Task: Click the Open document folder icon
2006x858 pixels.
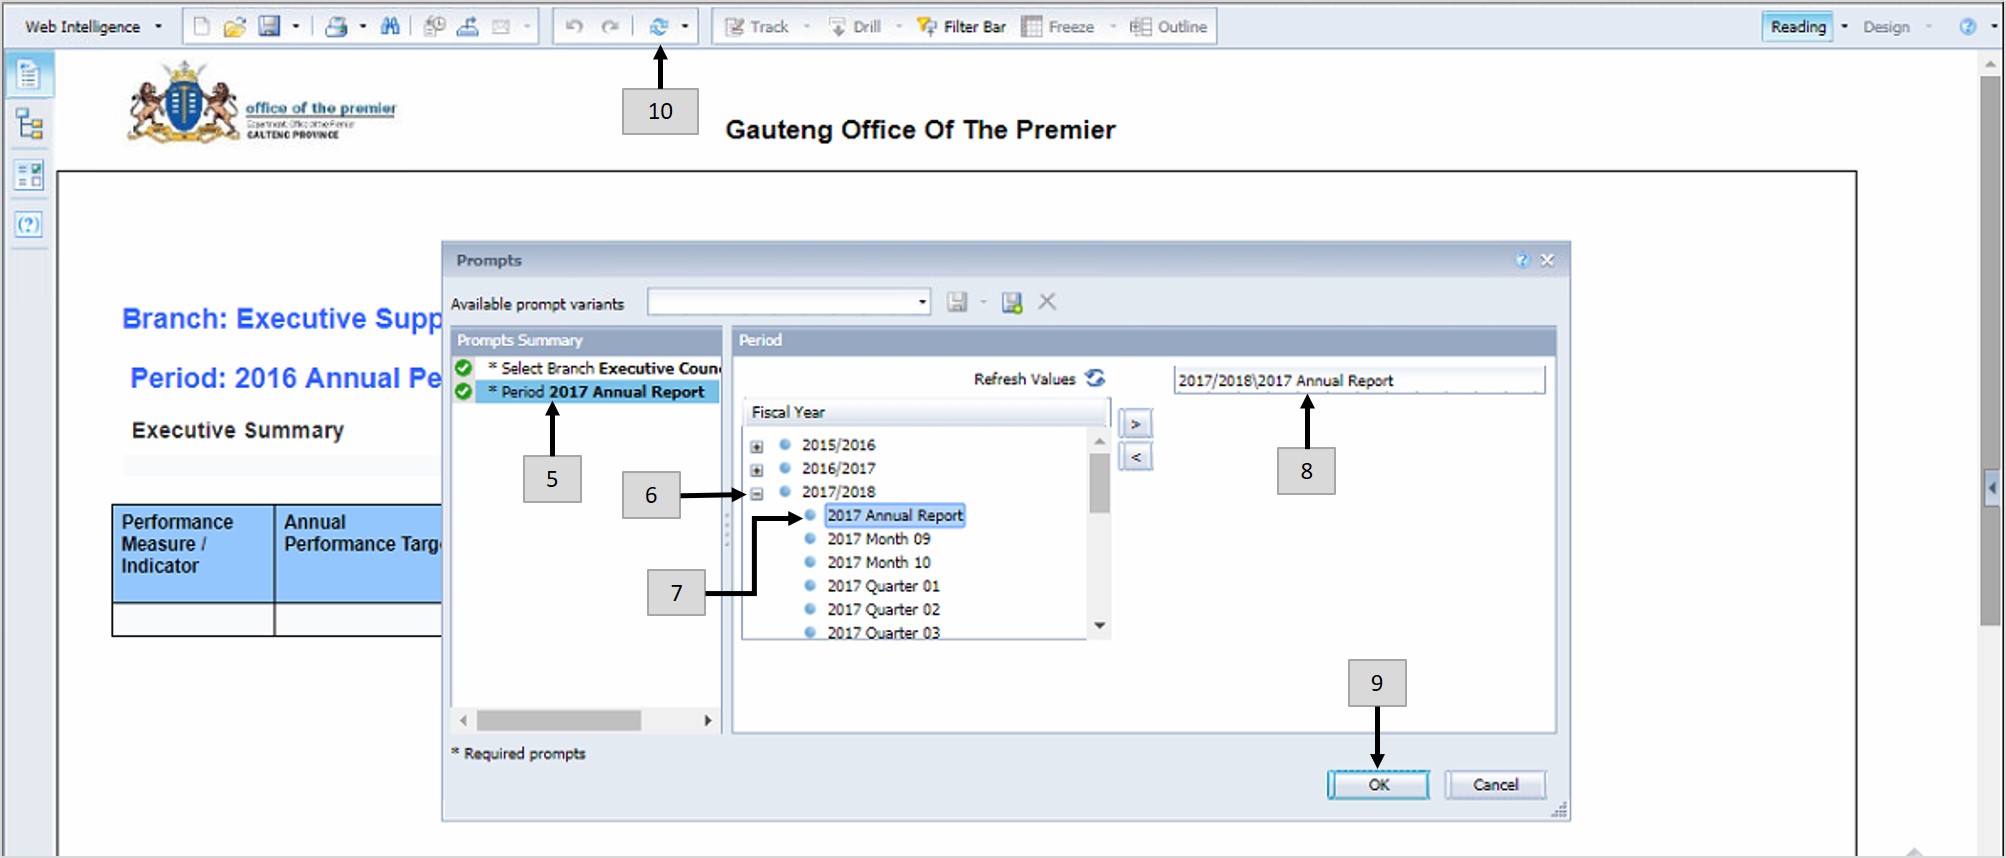Action: pos(234,27)
